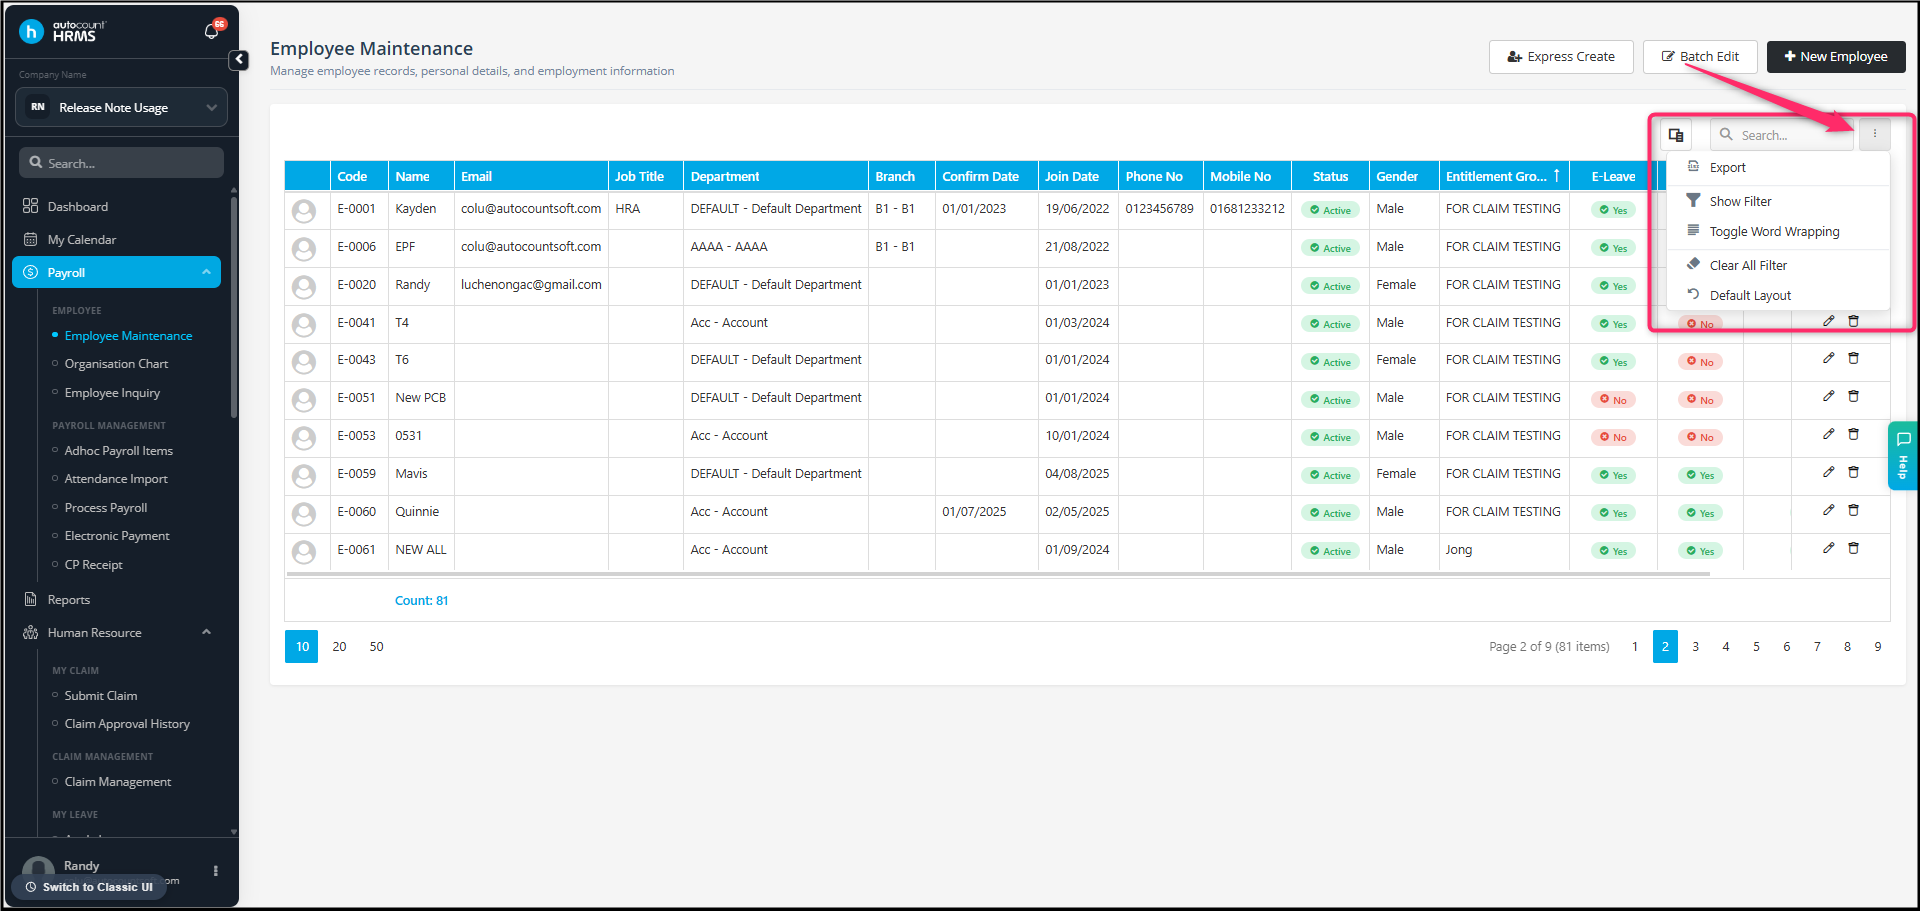
Task: Delete employee E-0059 with the trash icon
Action: (1853, 472)
